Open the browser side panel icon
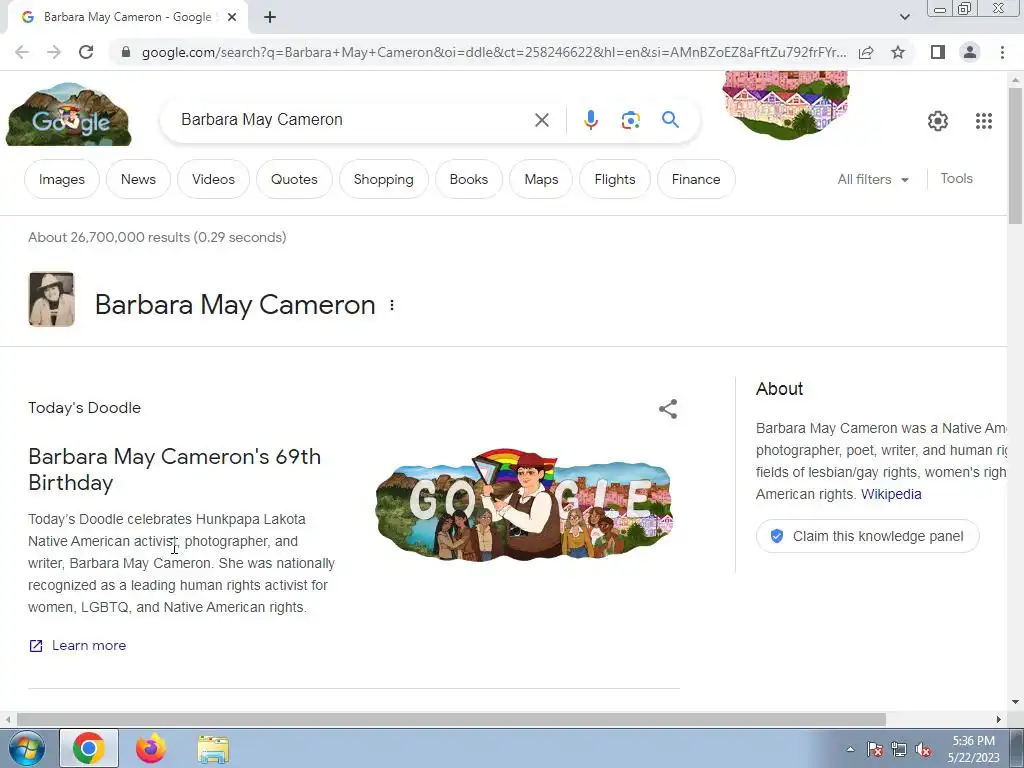1024x768 pixels. (938, 52)
